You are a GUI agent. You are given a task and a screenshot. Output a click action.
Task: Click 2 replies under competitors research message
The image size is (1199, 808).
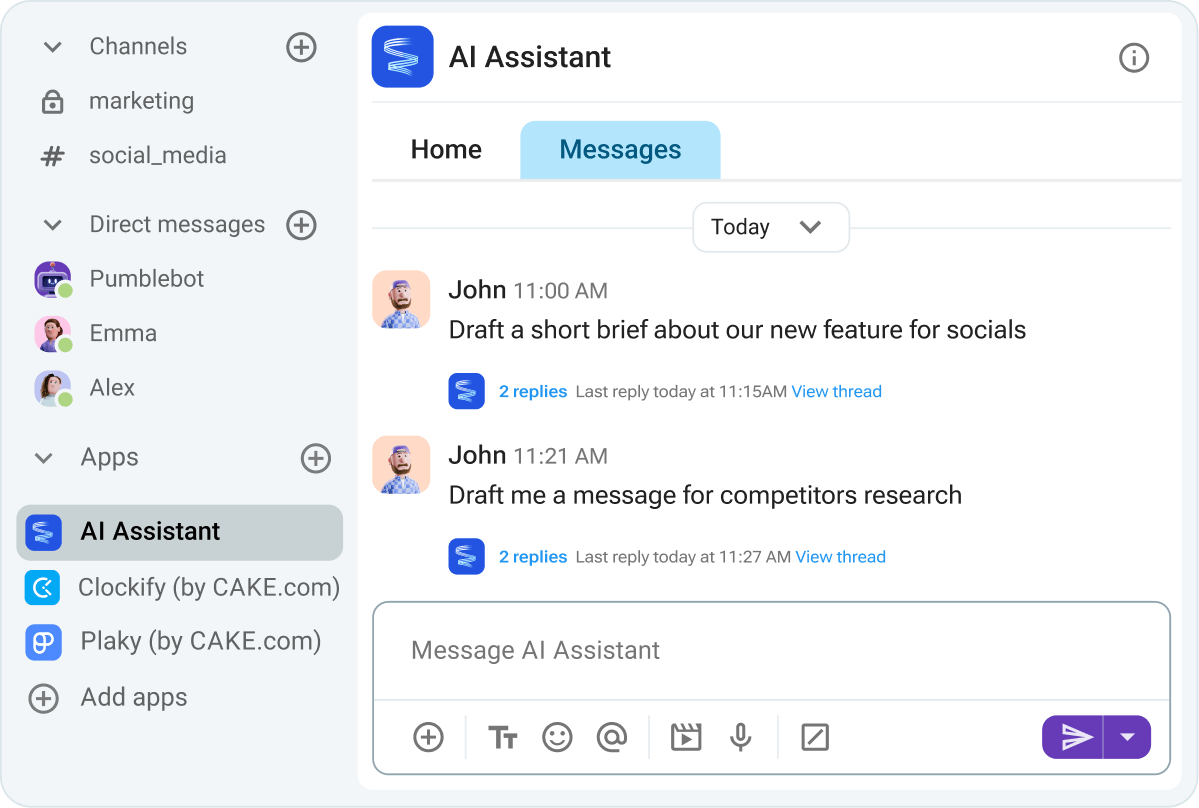tap(533, 556)
